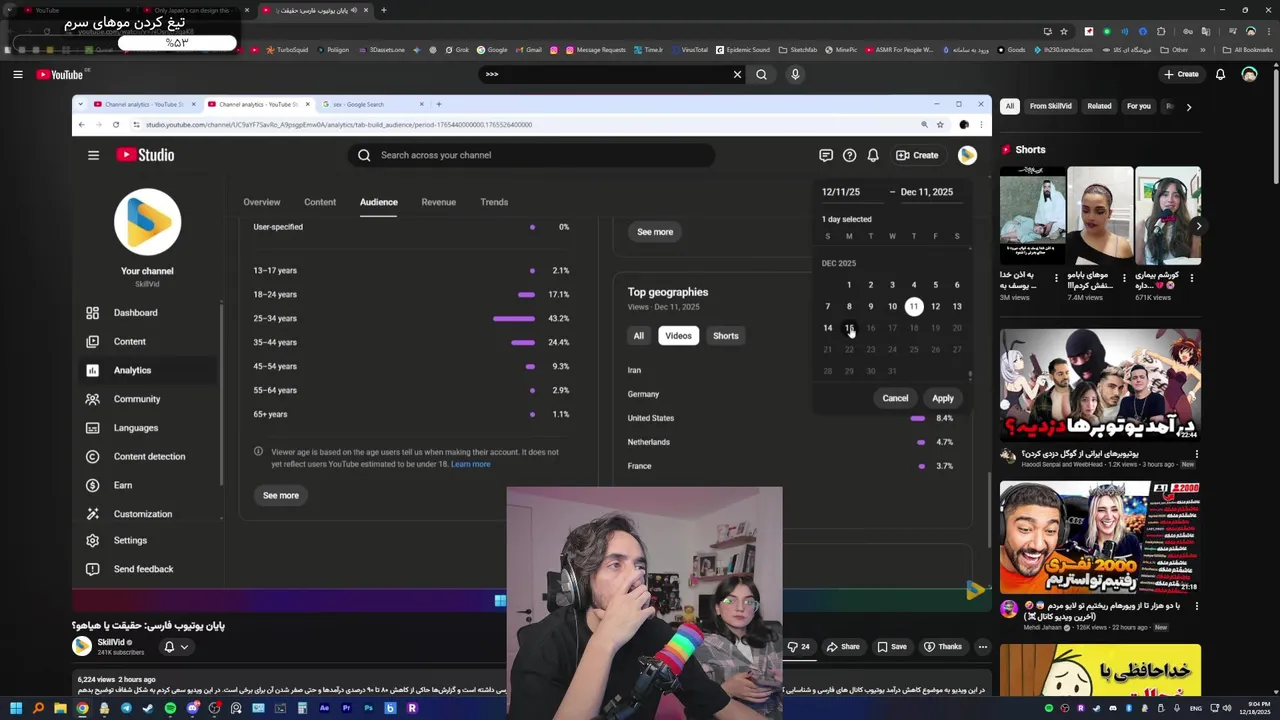Show next Shorts with the shelf arrow
The height and width of the screenshot is (720, 1280).
(1198, 225)
